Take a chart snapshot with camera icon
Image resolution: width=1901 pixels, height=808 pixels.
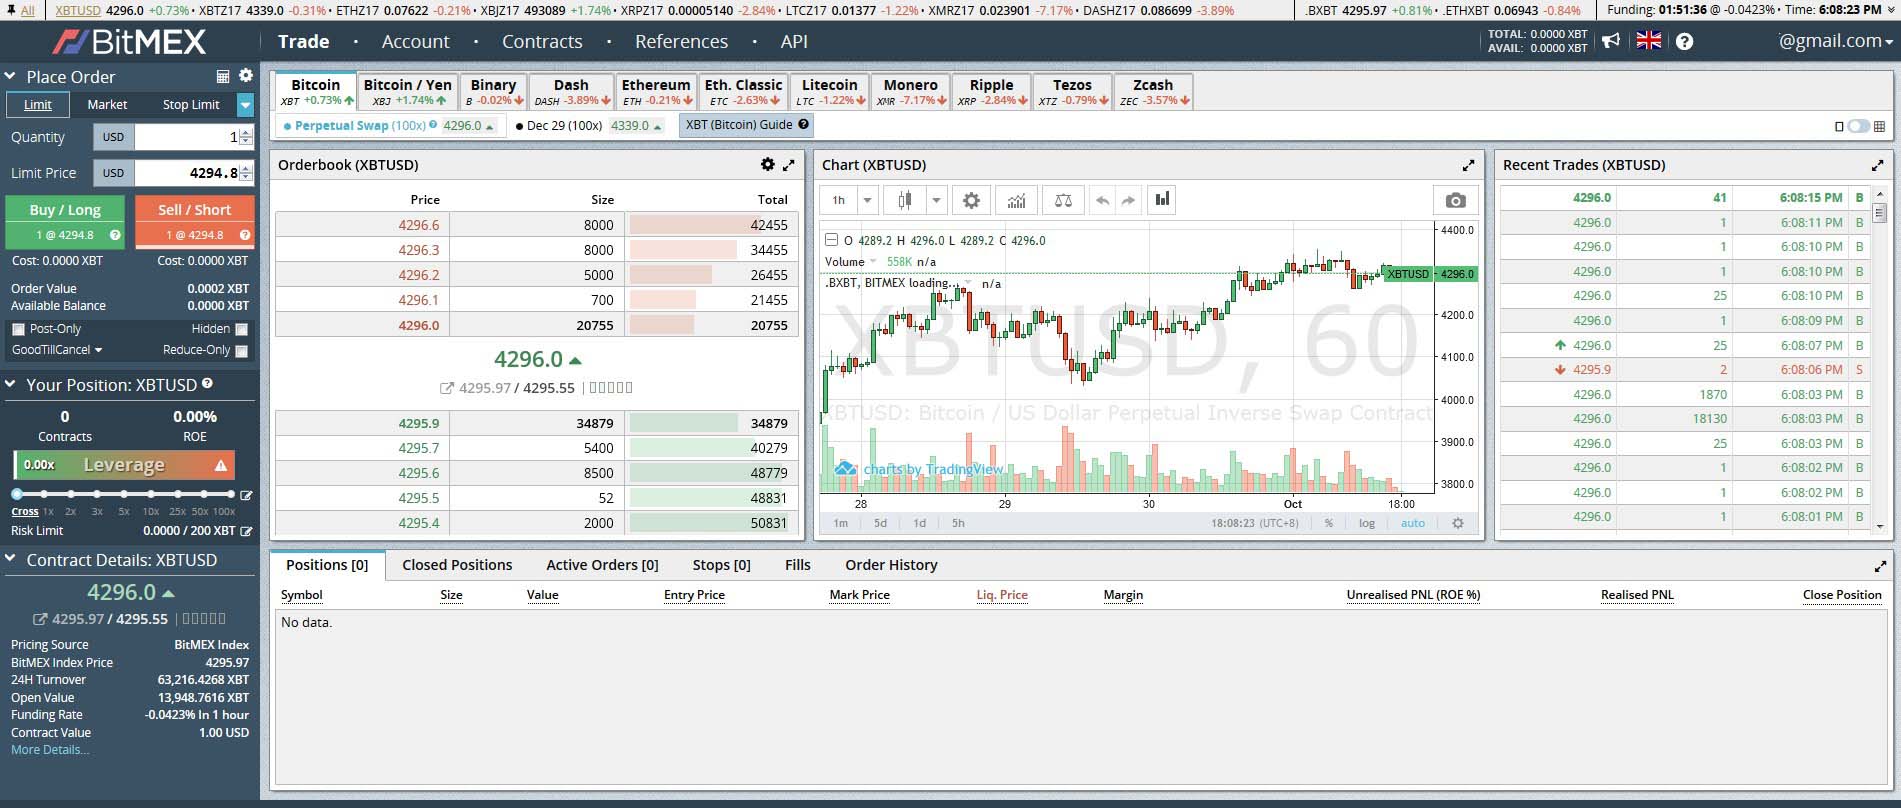(x=1456, y=201)
